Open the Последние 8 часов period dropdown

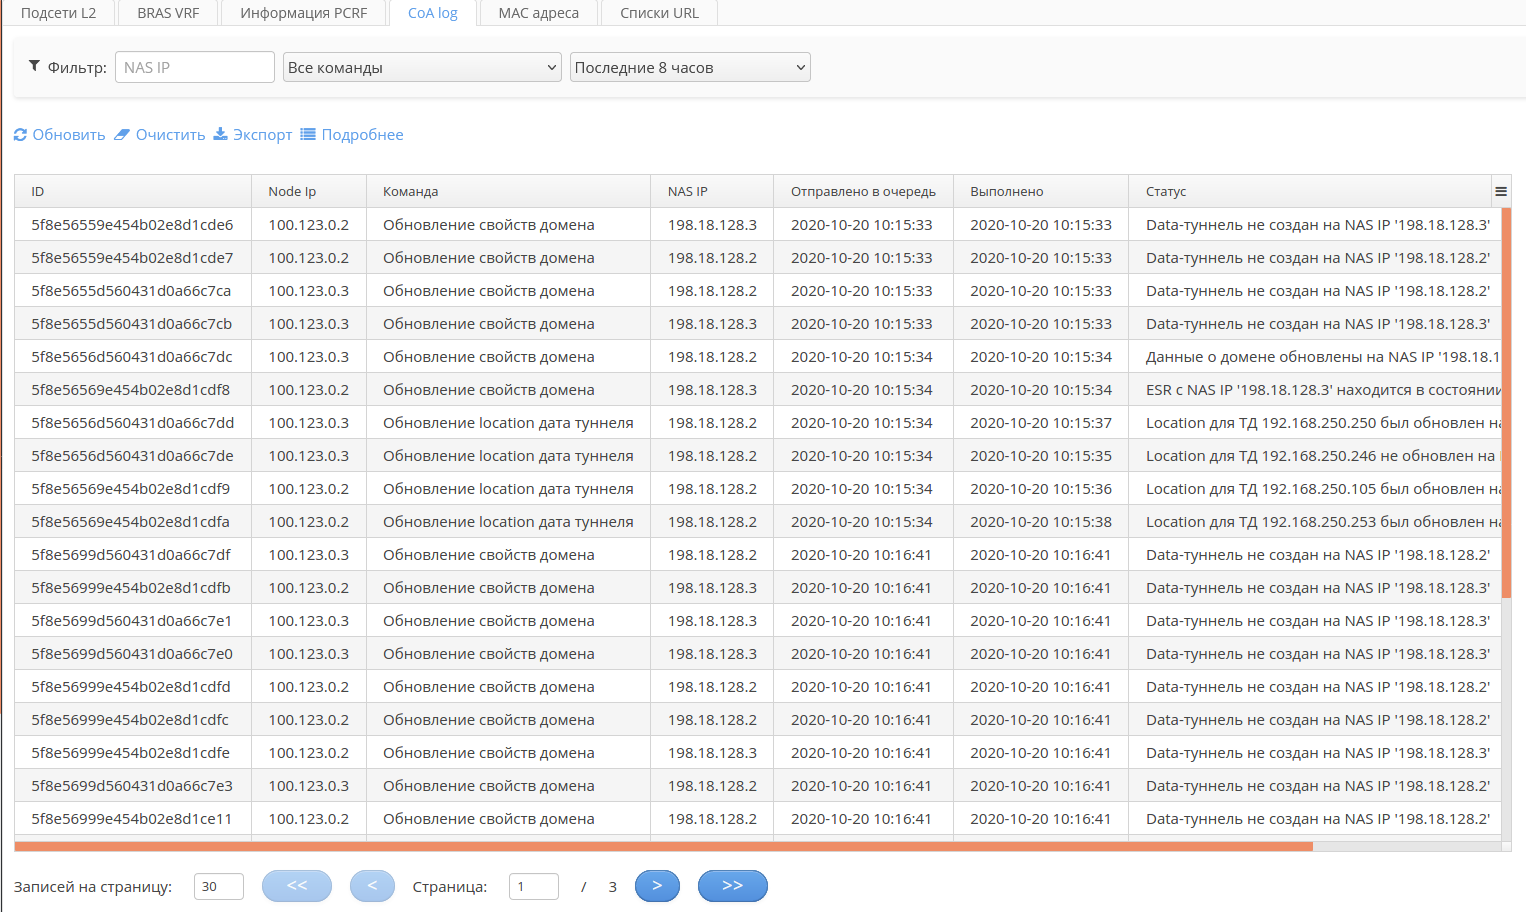pos(690,67)
